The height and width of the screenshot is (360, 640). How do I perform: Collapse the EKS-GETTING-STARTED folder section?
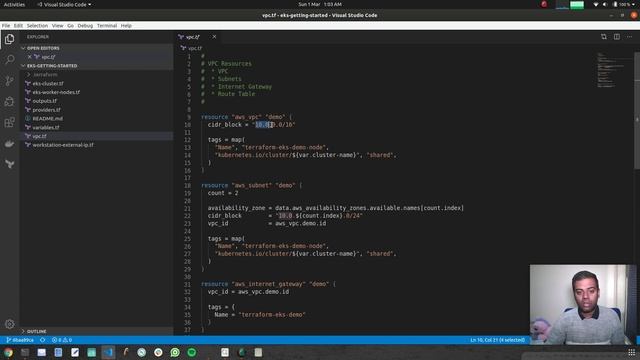(97, 66)
